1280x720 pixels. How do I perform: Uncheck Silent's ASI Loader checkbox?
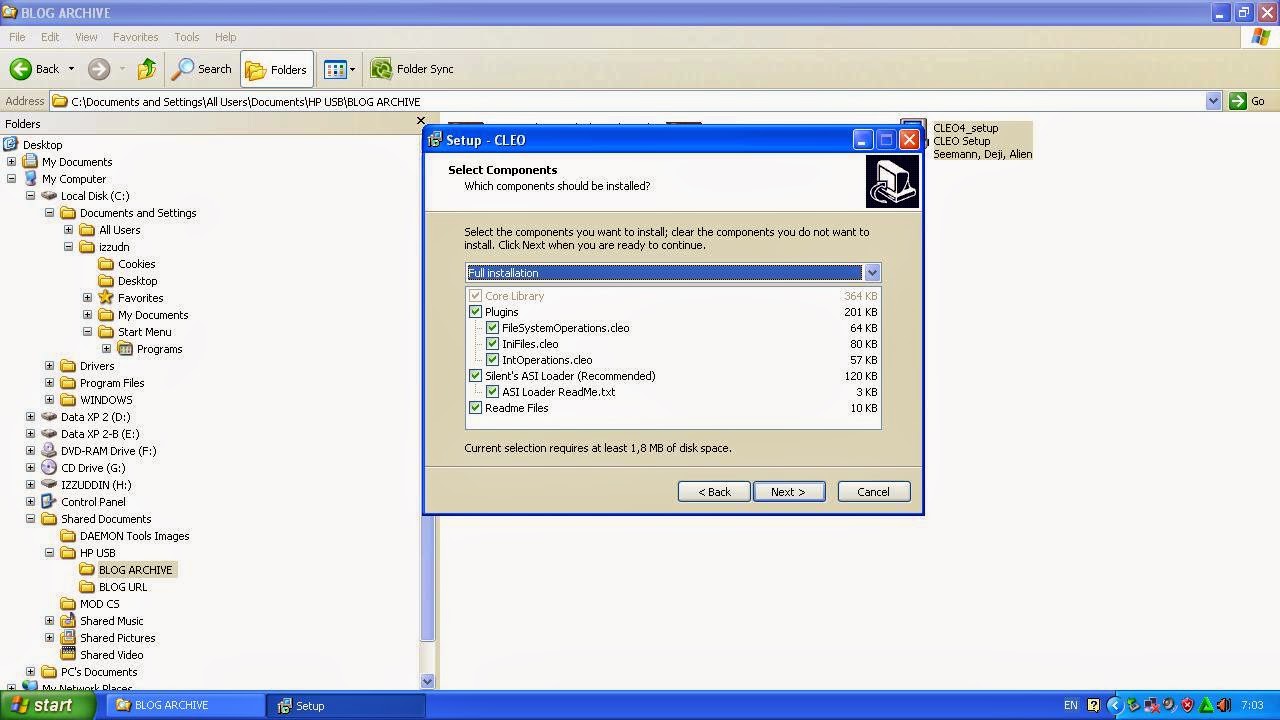coord(476,376)
